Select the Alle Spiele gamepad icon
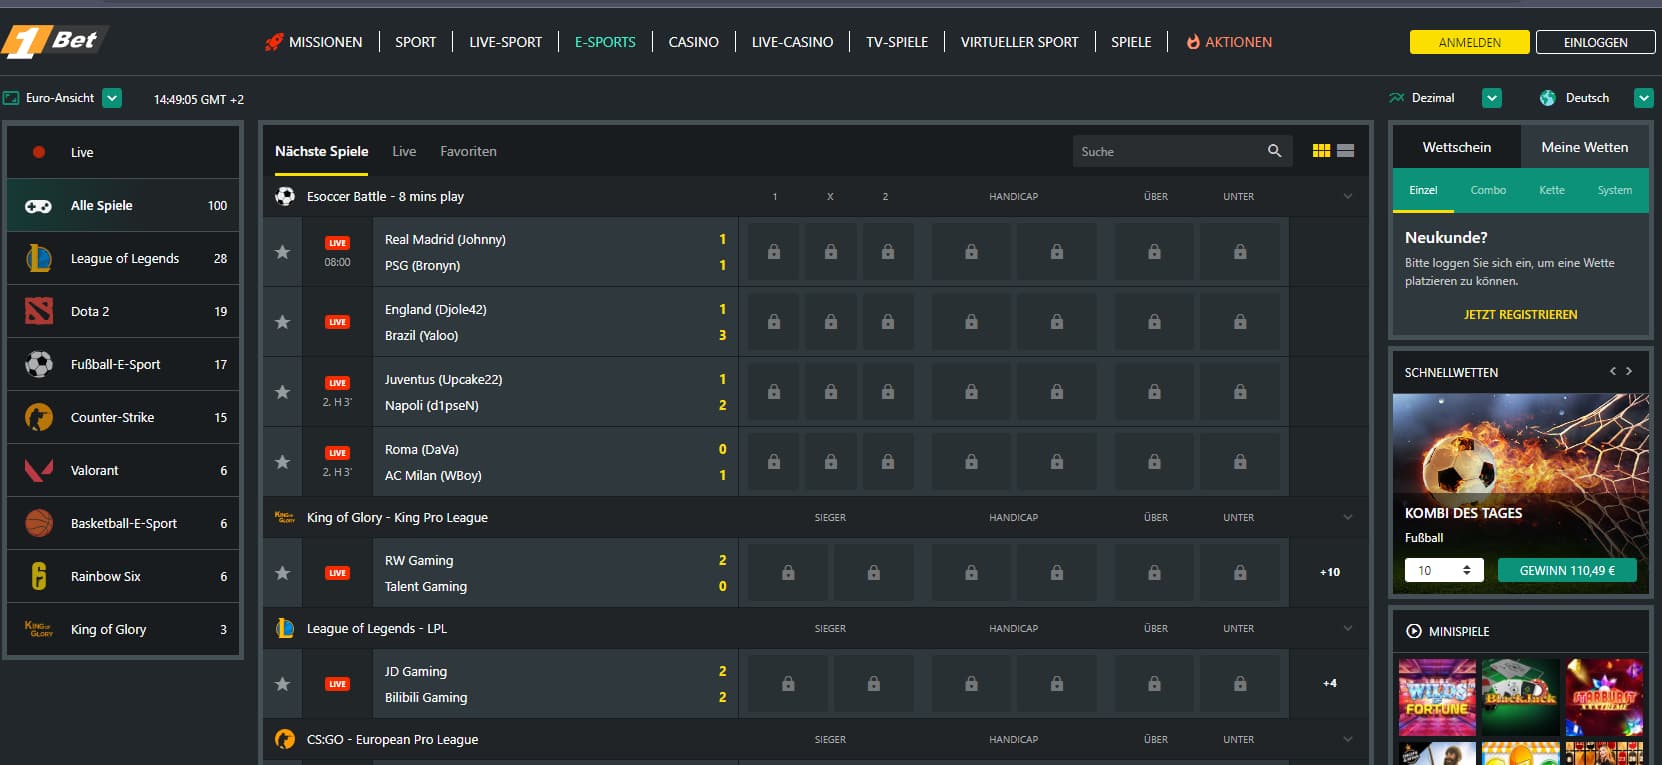The height and width of the screenshot is (765, 1662). point(38,206)
